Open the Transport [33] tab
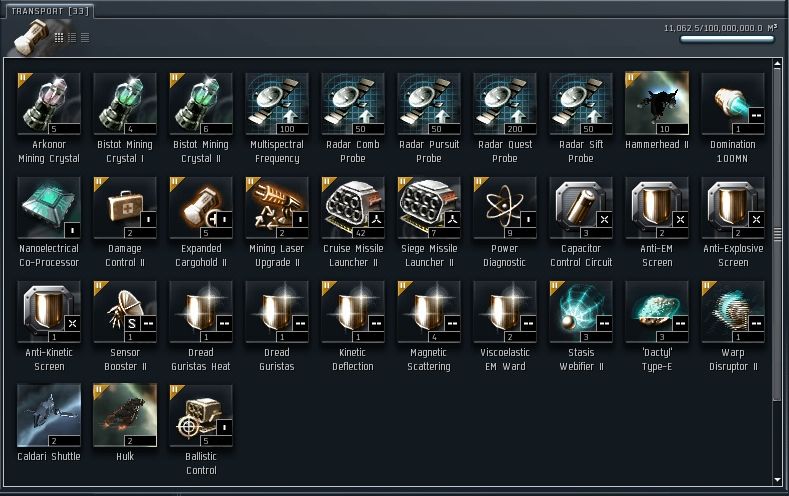This screenshot has width=789, height=496. point(50,11)
